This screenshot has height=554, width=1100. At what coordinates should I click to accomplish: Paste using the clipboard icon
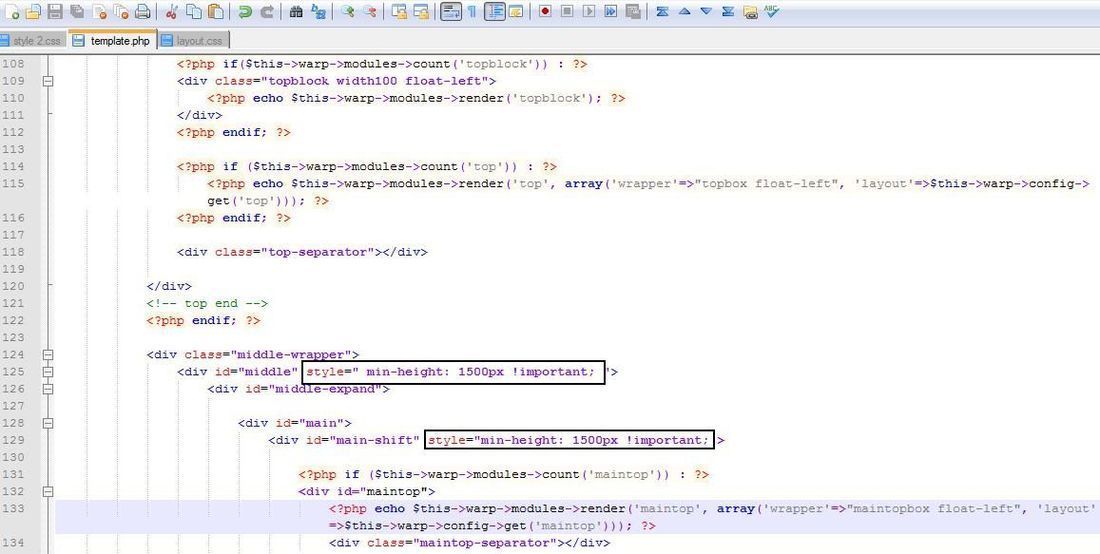215,12
